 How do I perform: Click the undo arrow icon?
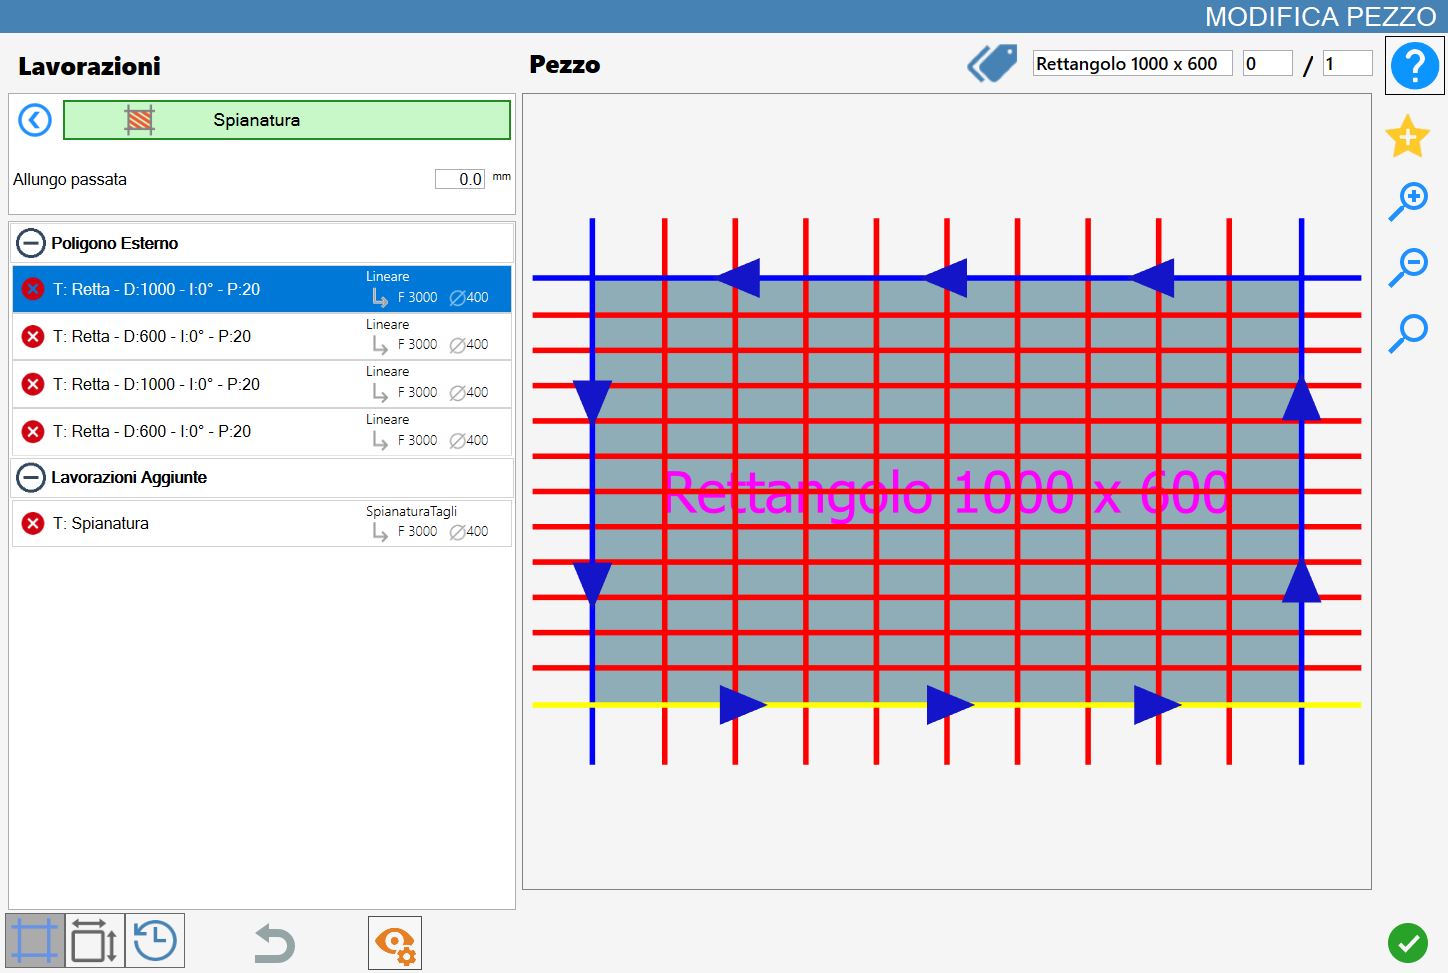point(274,943)
